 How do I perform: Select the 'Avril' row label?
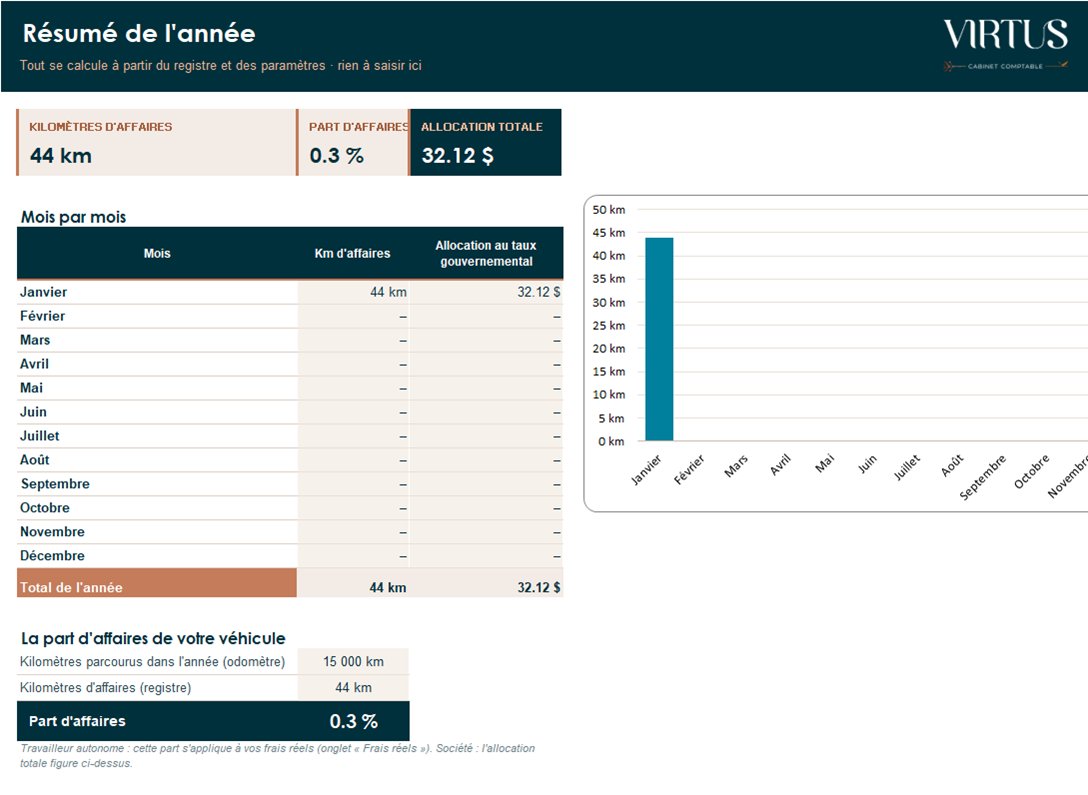tap(34, 364)
